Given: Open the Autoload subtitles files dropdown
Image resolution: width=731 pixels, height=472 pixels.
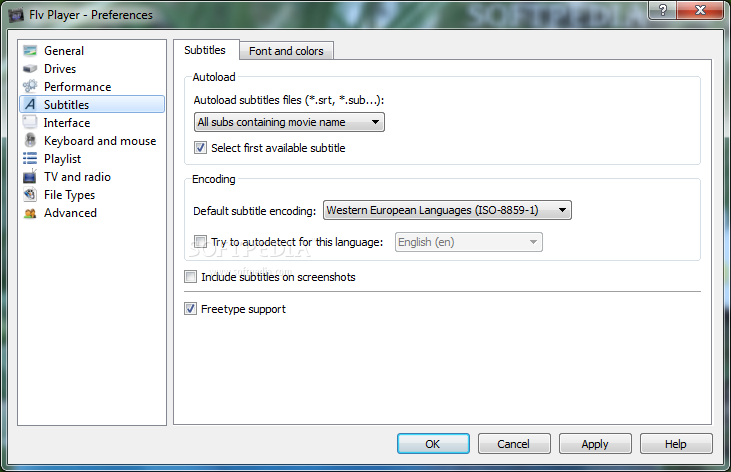Looking at the screenshot, I should (289, 122).
